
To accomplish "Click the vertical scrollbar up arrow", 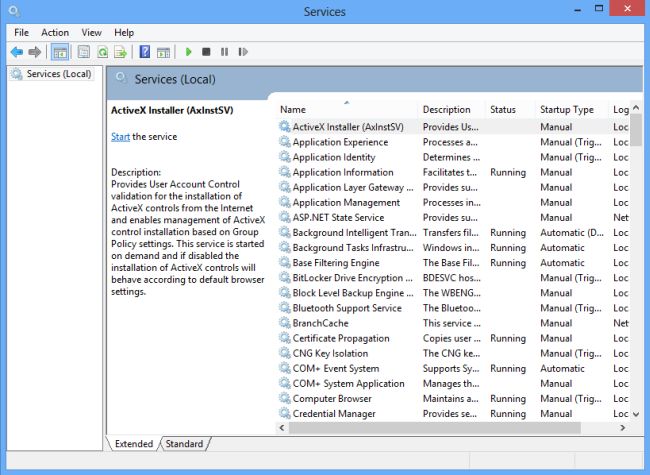I will pos(636,107).
